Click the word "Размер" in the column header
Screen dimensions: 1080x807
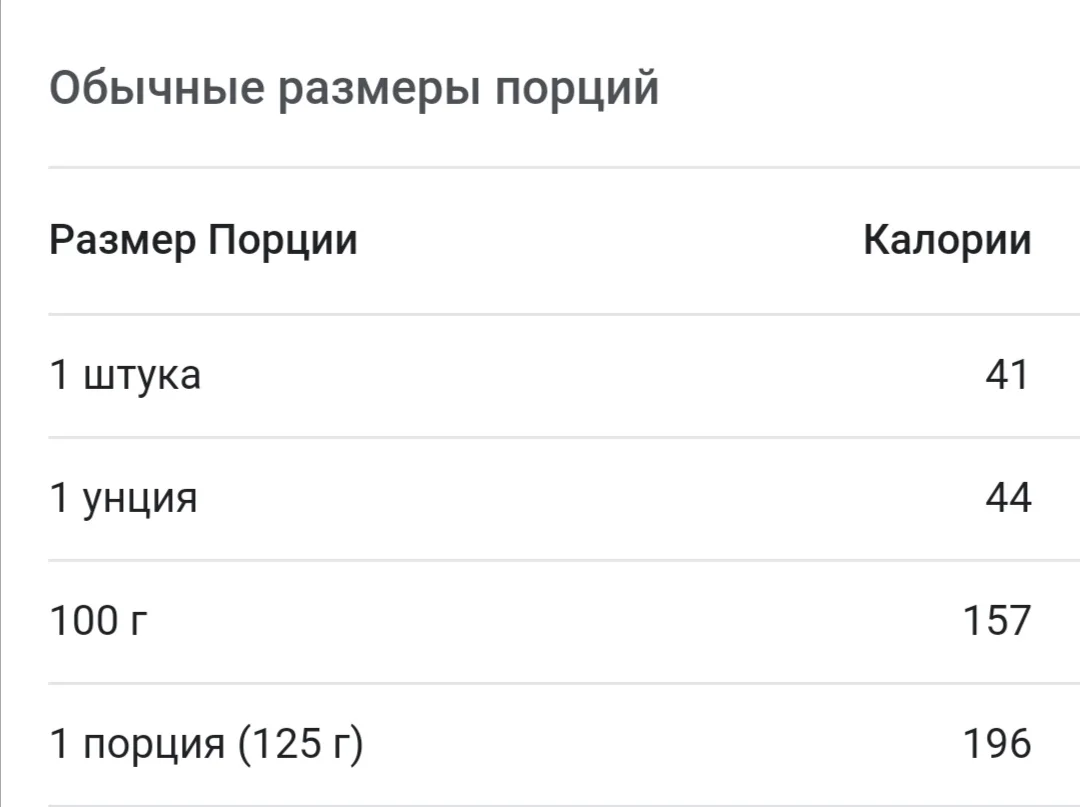tap(123, 241)
